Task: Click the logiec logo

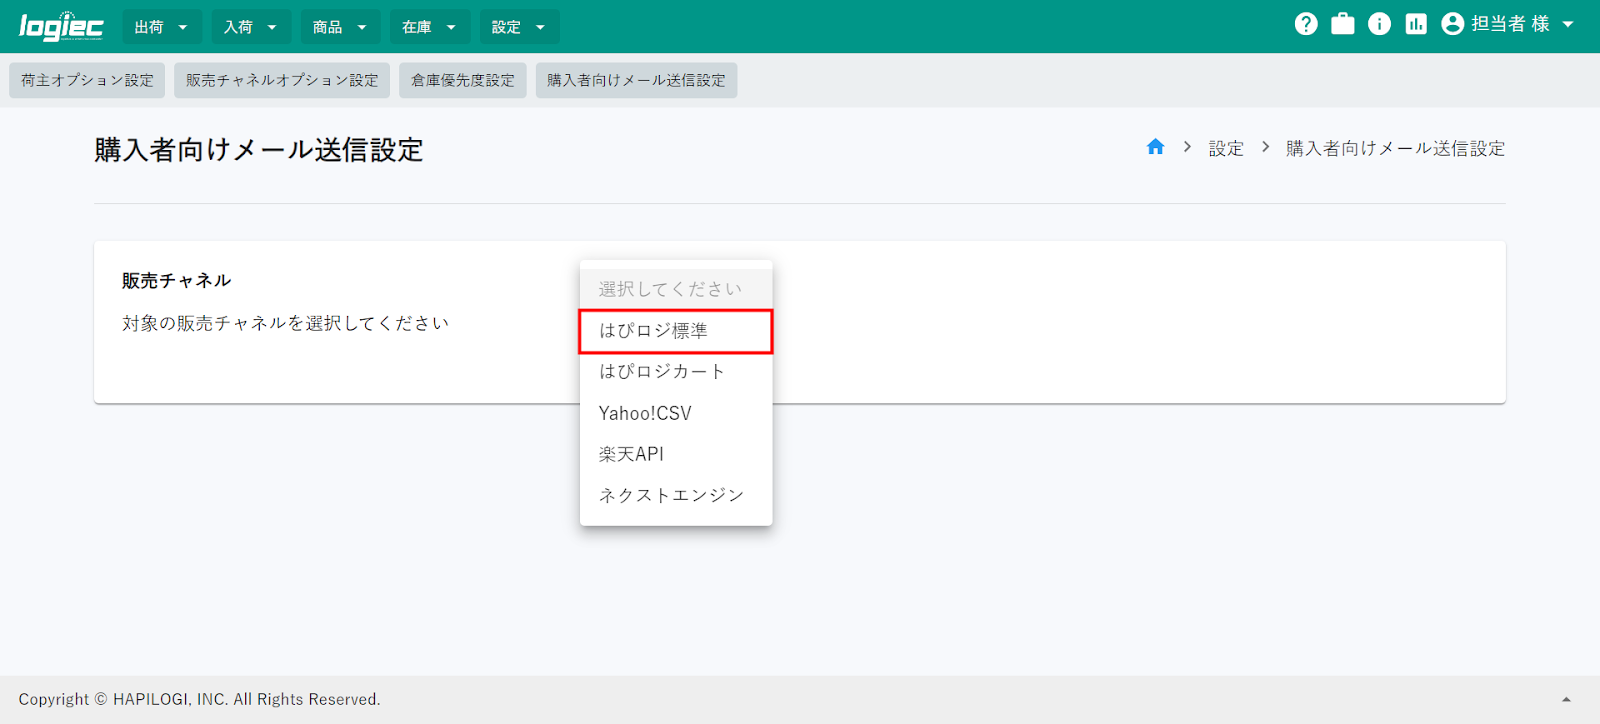Action: [61, 26]
